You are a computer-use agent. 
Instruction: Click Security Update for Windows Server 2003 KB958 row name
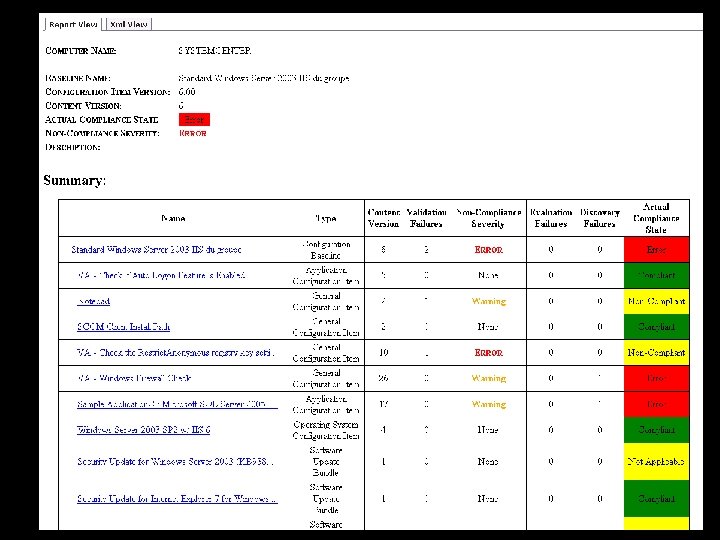(175, 461)
